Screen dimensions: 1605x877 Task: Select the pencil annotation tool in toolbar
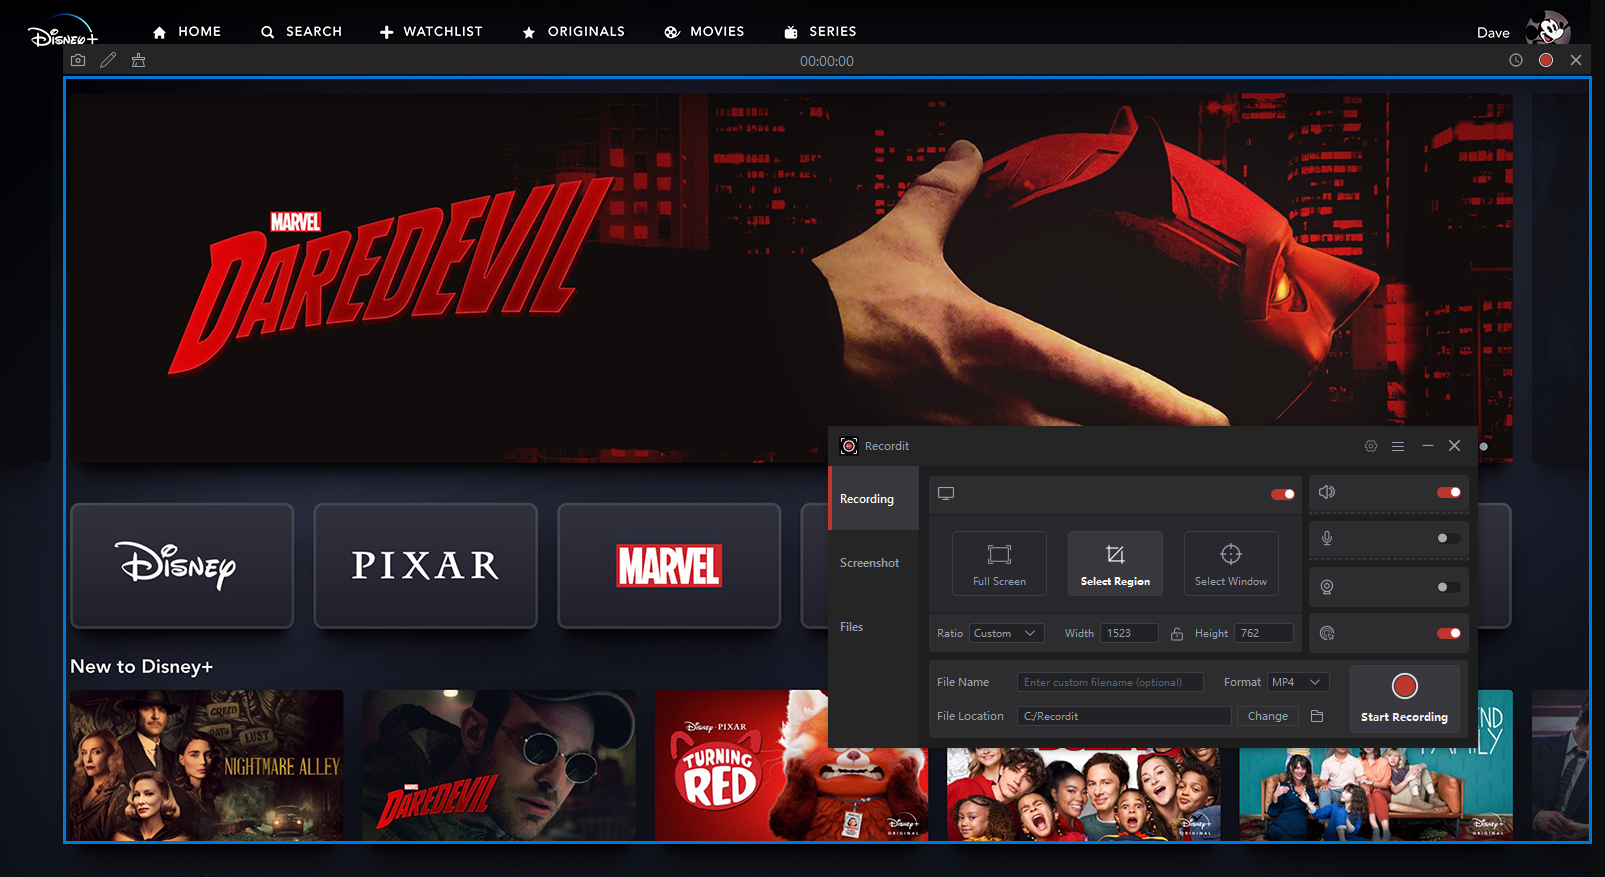coord(108,60)
